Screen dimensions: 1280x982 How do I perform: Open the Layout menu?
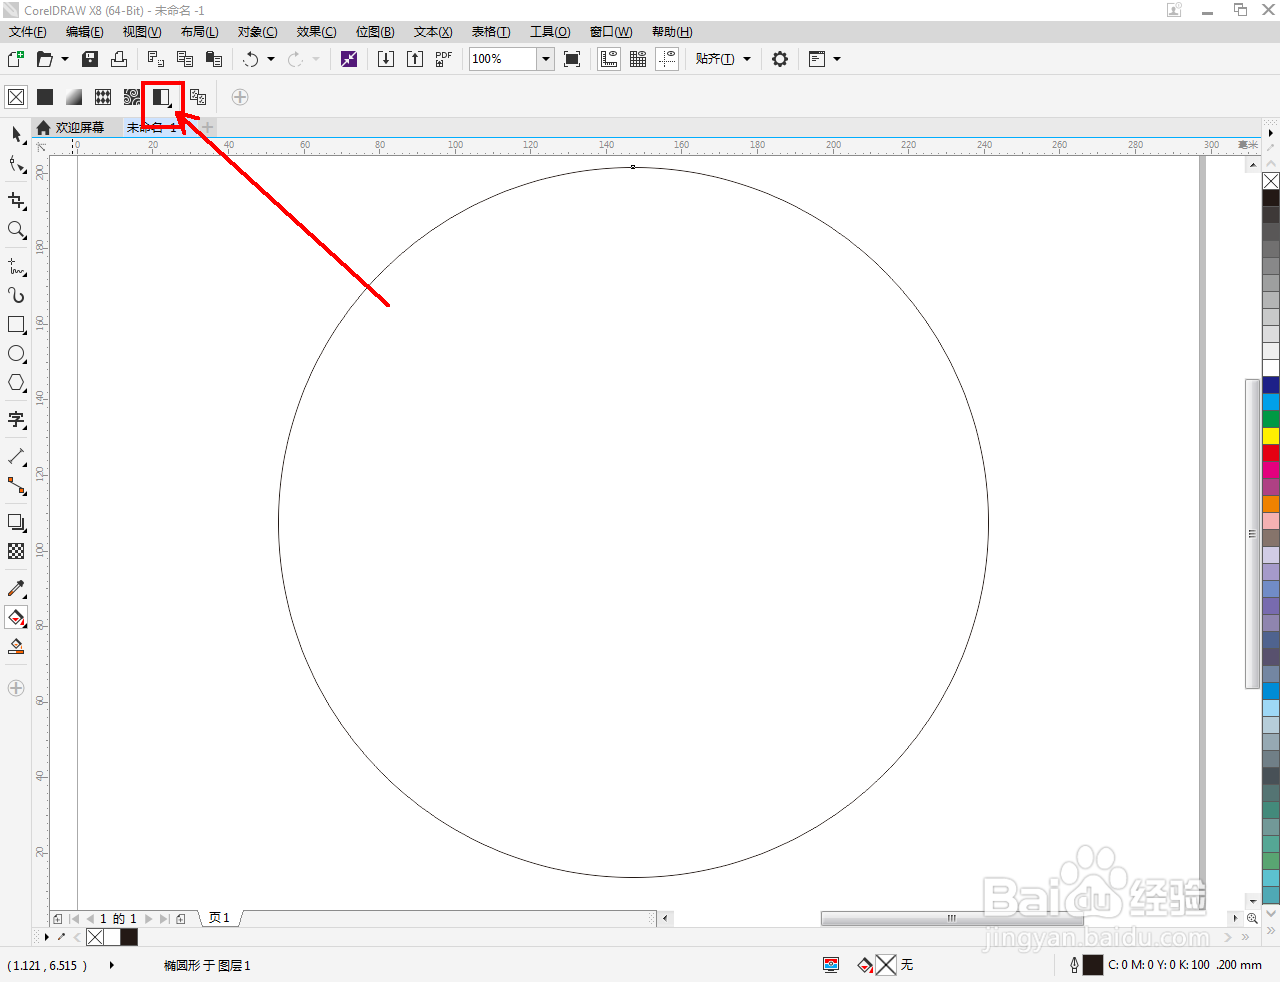tap(200, 32)
